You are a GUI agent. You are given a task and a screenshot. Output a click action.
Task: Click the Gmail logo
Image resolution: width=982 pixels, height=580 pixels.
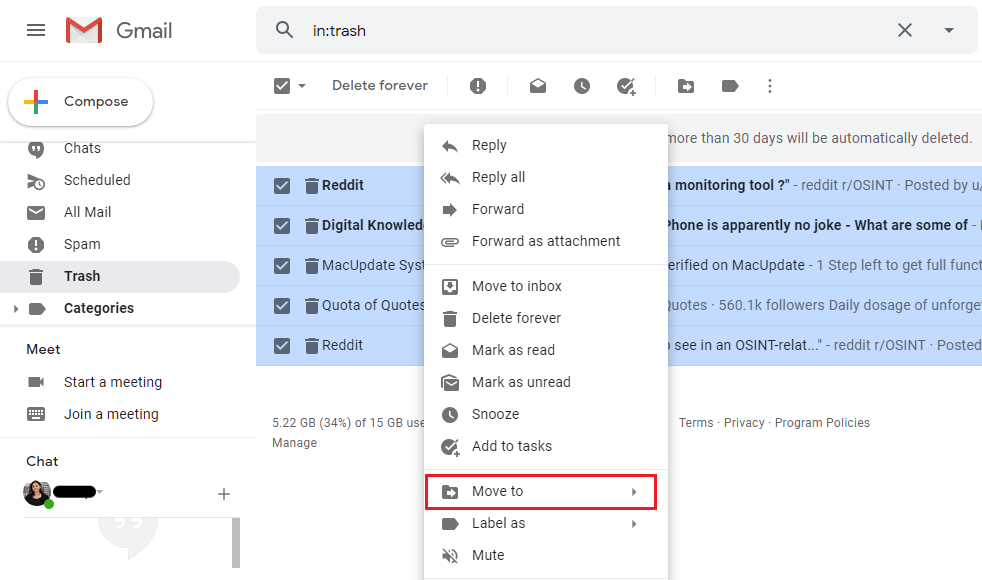pyautogui.click(x=119, y=30)
